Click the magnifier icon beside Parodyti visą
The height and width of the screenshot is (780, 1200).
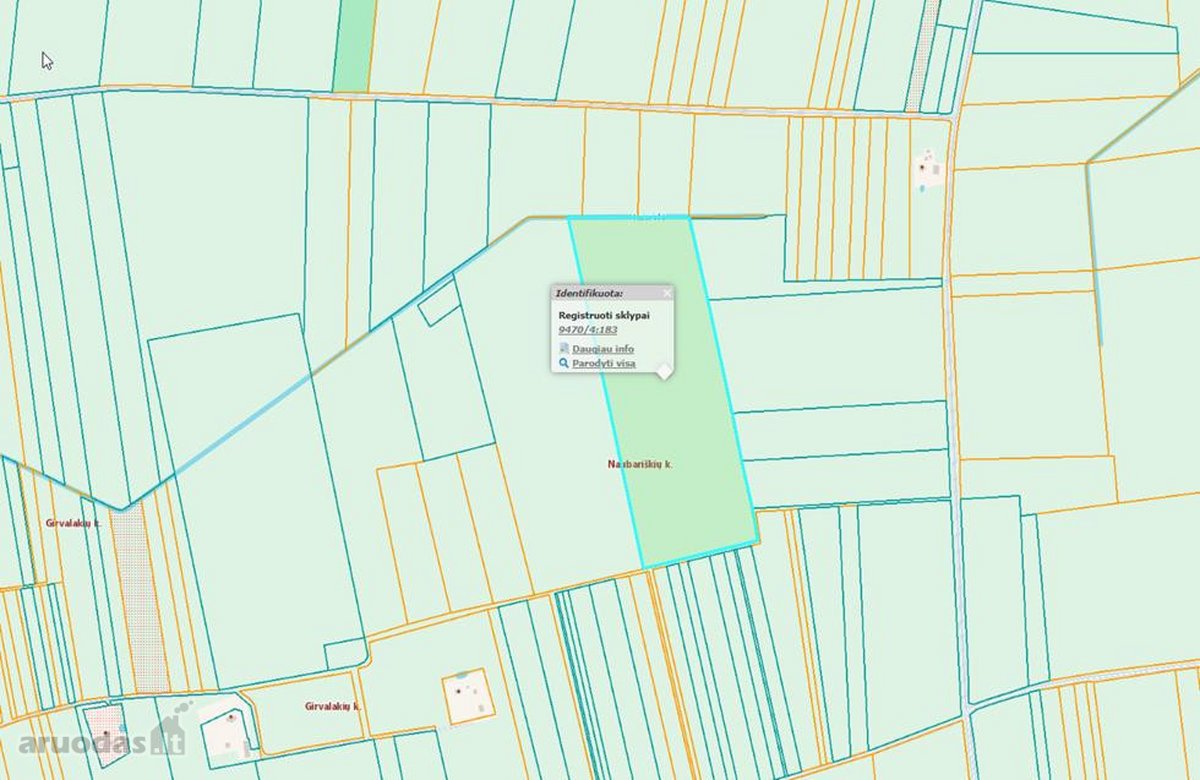tap(564, 363)
